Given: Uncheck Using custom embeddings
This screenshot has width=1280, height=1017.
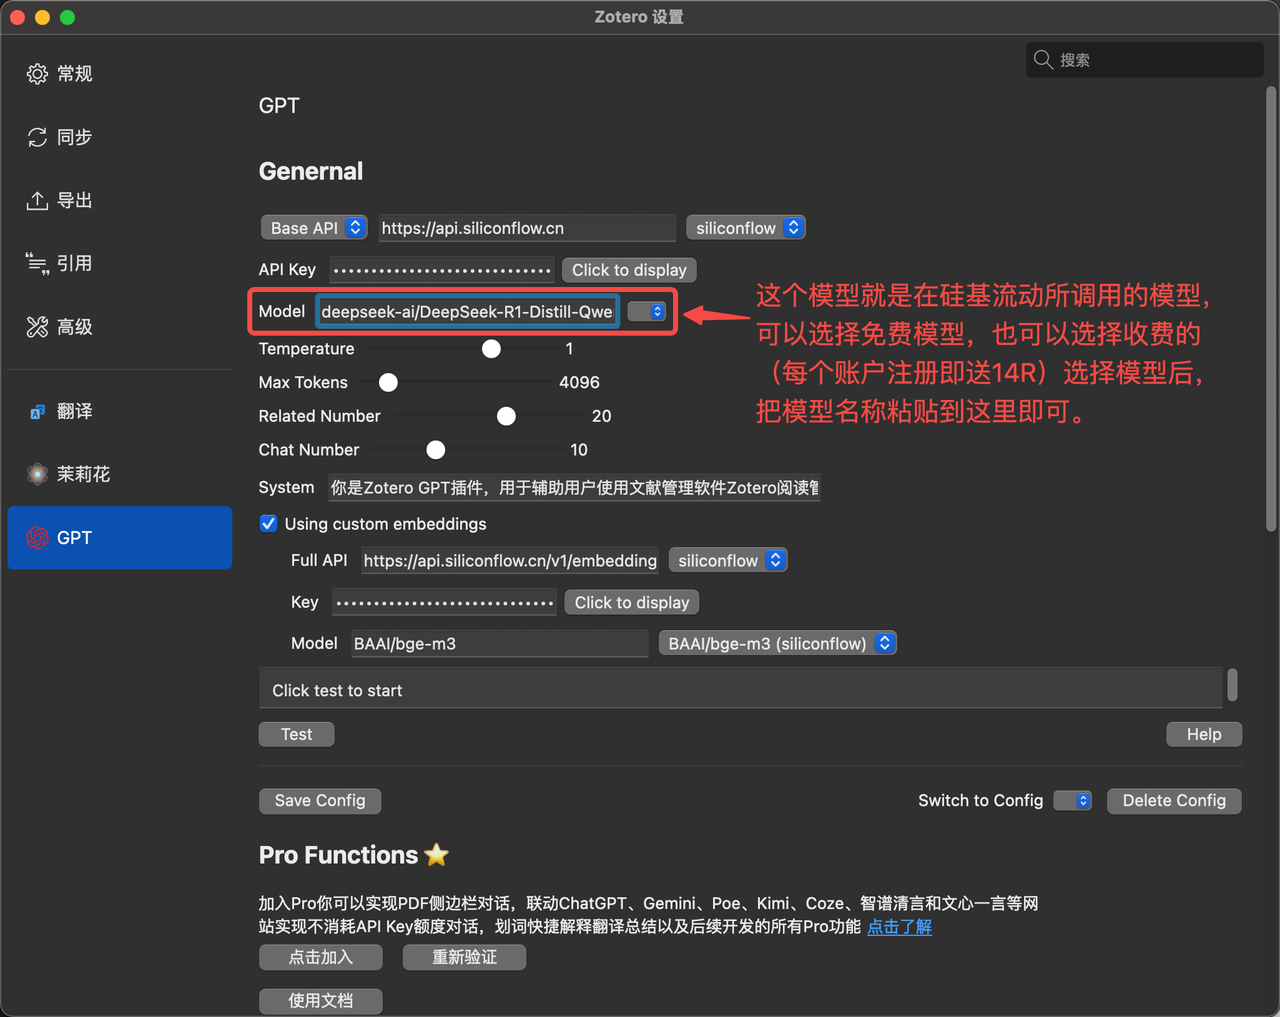Looking at the screenshot, I should pos(268,524).
